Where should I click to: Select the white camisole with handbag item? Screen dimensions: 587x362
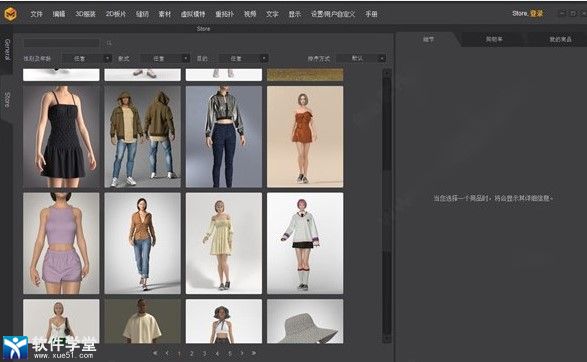click(x=61, y=321)
